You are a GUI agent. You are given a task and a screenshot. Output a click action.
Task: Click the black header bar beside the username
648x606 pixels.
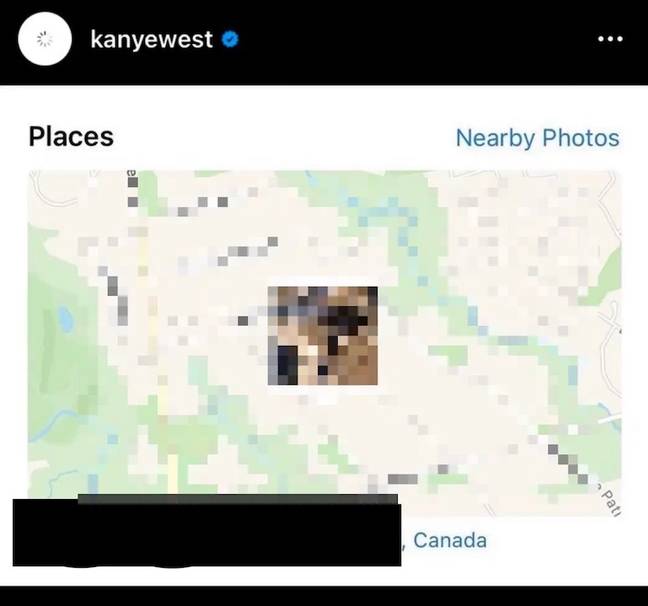click(x=413, y=41)
